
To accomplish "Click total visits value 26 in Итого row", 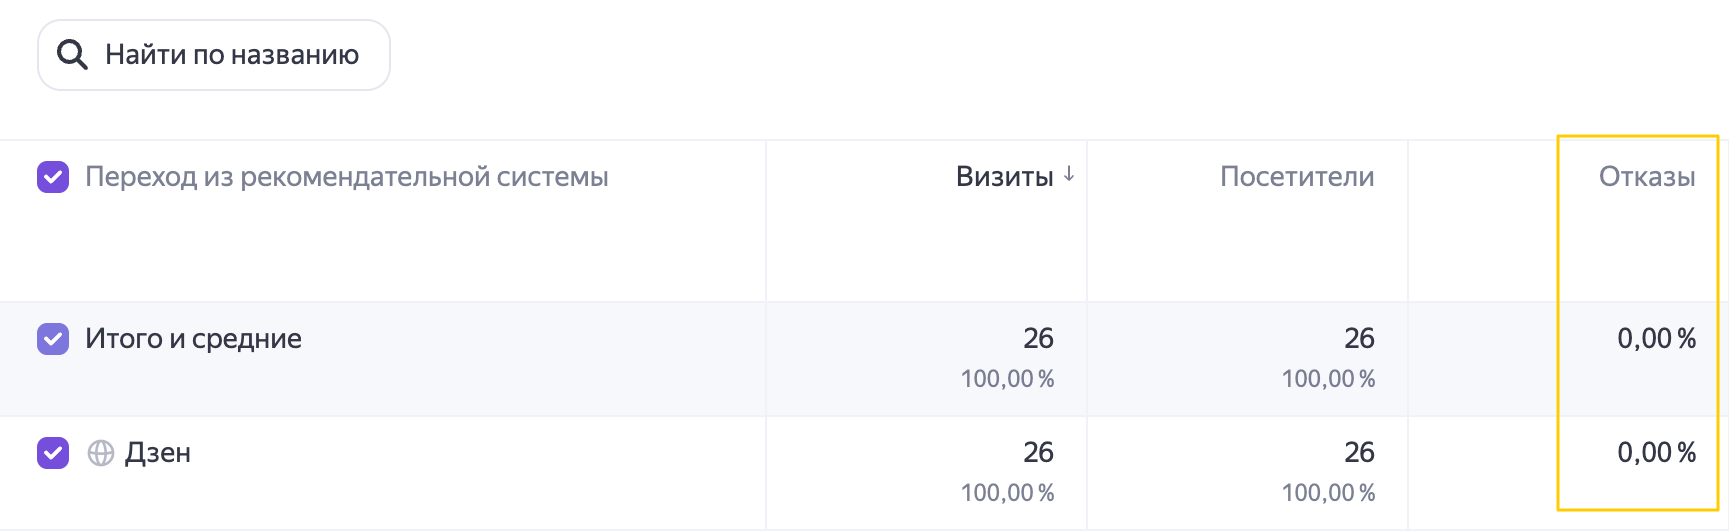I will (1038, 338).
